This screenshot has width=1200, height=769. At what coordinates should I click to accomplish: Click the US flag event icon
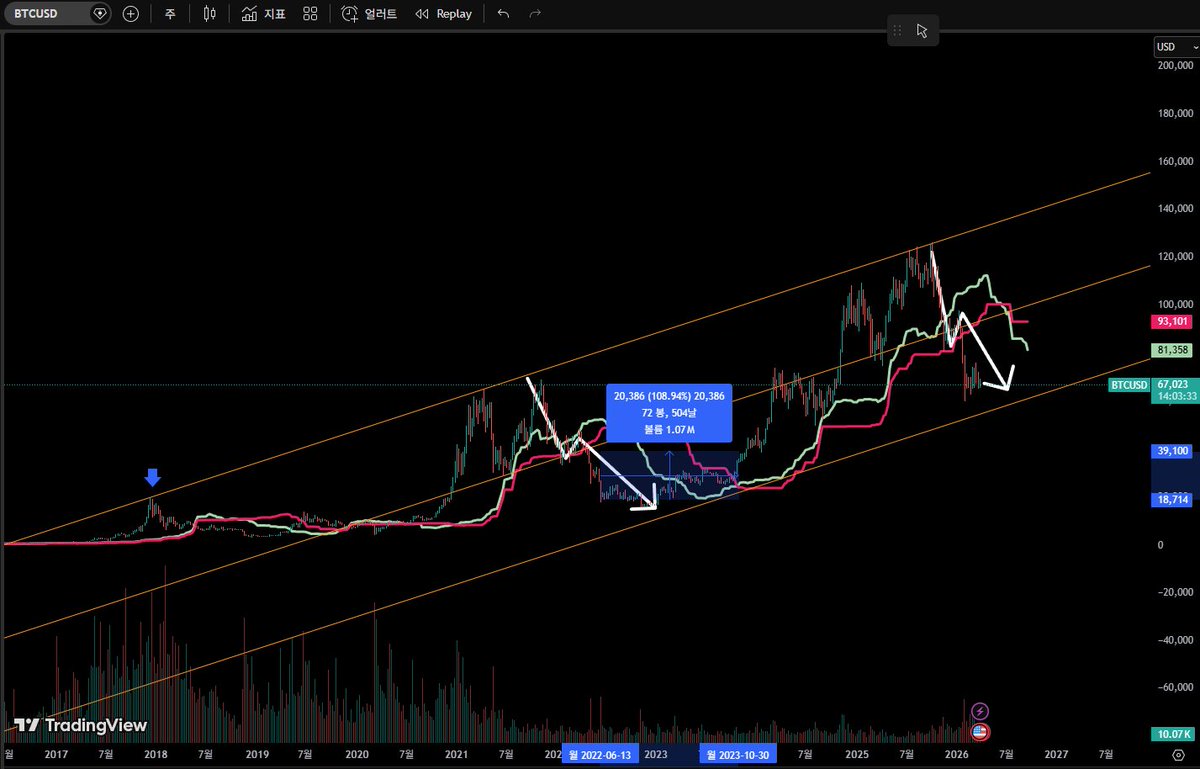(x=980, y=731)
